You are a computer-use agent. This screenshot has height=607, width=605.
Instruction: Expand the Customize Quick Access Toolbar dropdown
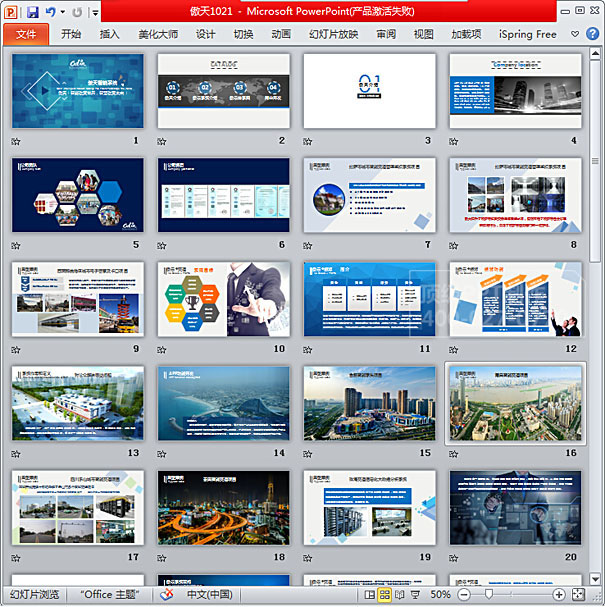[95, 12]
